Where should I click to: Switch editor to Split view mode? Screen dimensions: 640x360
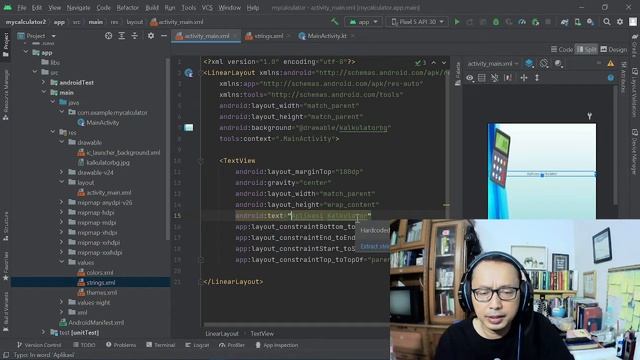[x=587, y=49]
